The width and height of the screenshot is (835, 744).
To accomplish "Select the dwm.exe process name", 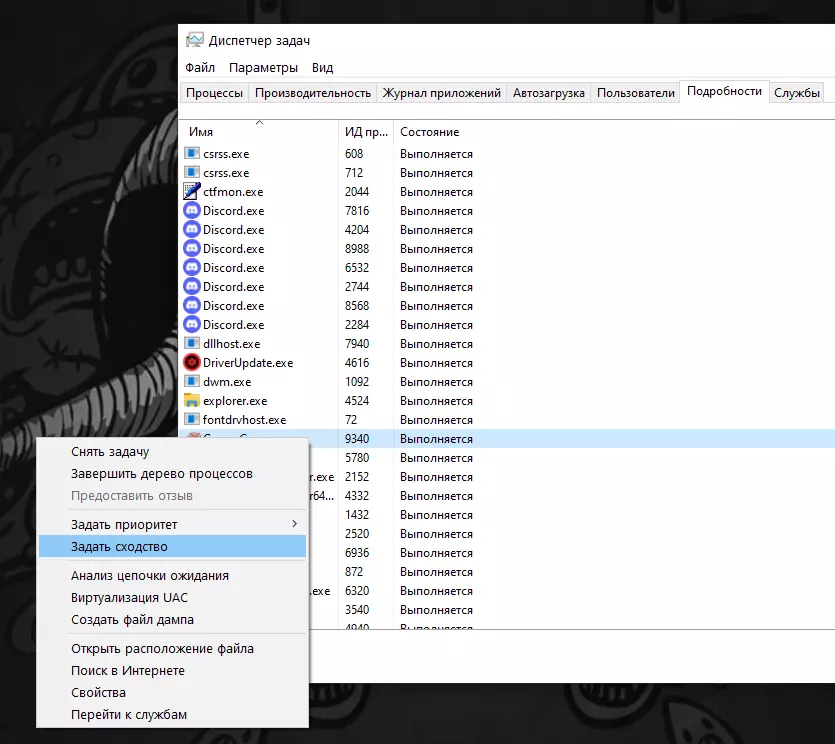I will click(227, 382).
